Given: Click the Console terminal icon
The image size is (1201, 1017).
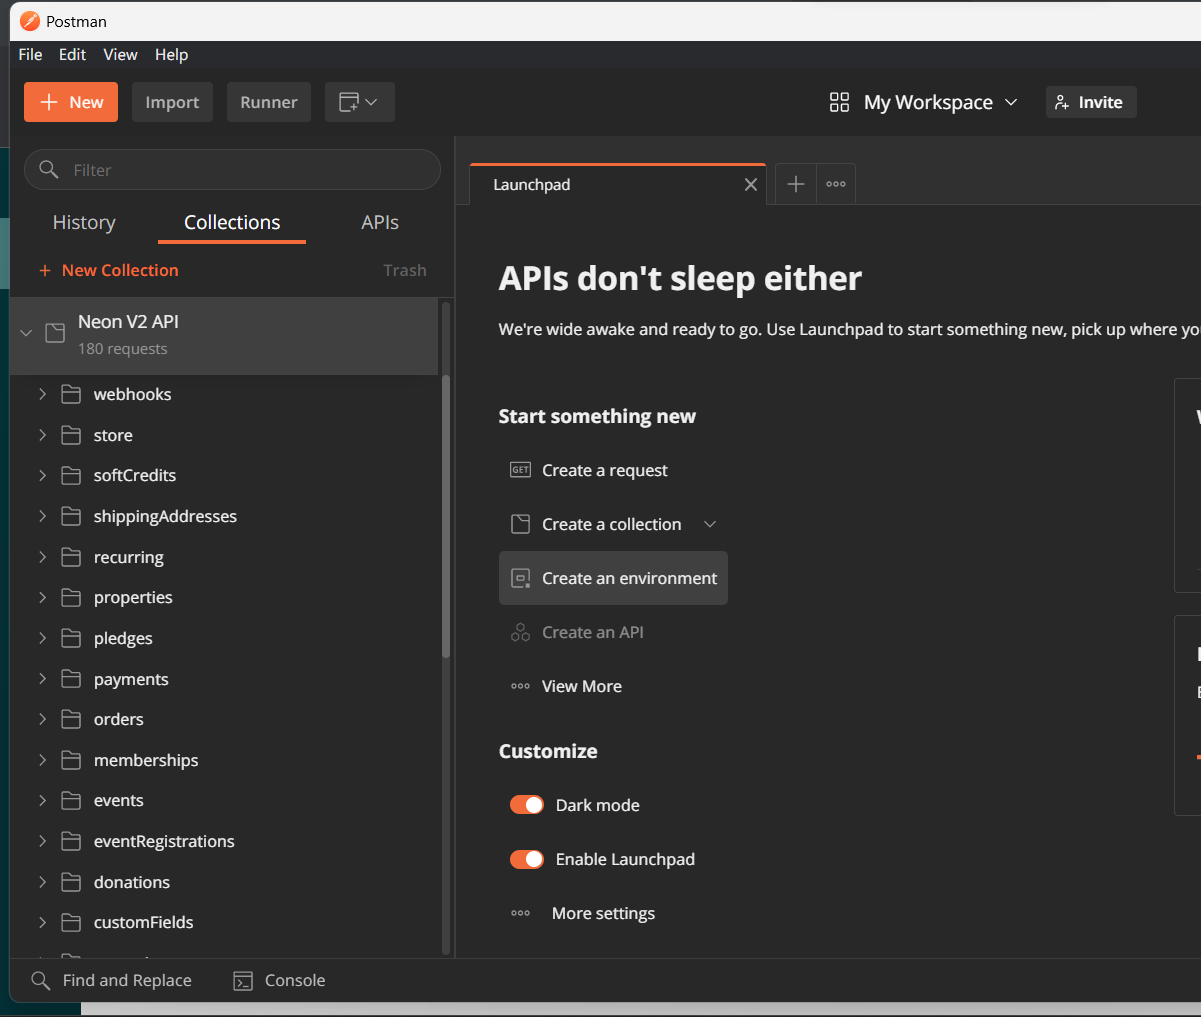Looking at the screenshot, I should pyautogui.click(x=243, y=981).
